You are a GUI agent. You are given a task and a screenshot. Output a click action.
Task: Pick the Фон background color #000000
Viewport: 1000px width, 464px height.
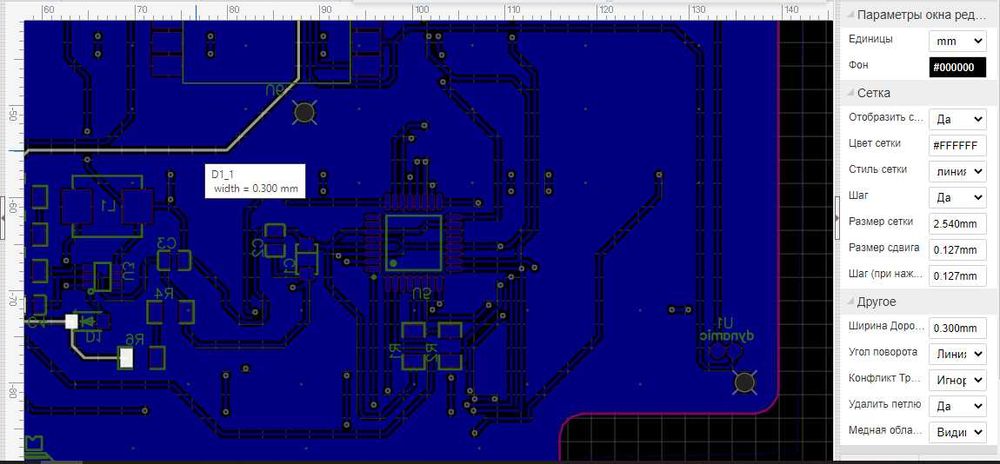957,68
